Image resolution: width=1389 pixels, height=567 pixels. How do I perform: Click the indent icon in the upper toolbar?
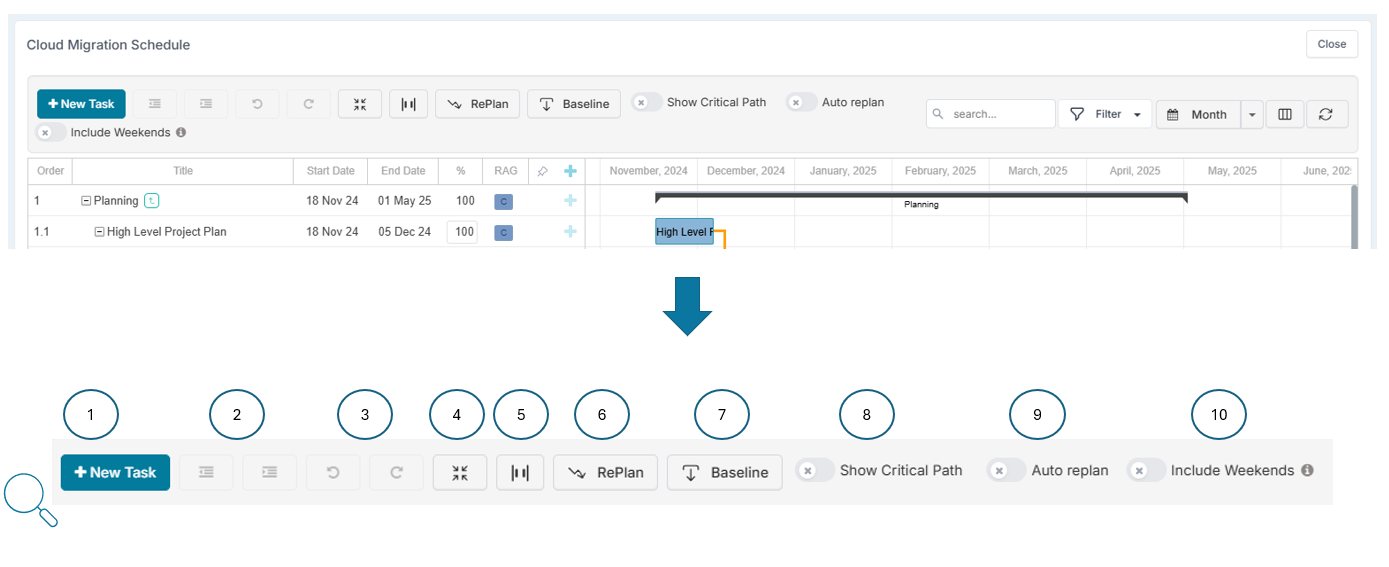[206, 104]
